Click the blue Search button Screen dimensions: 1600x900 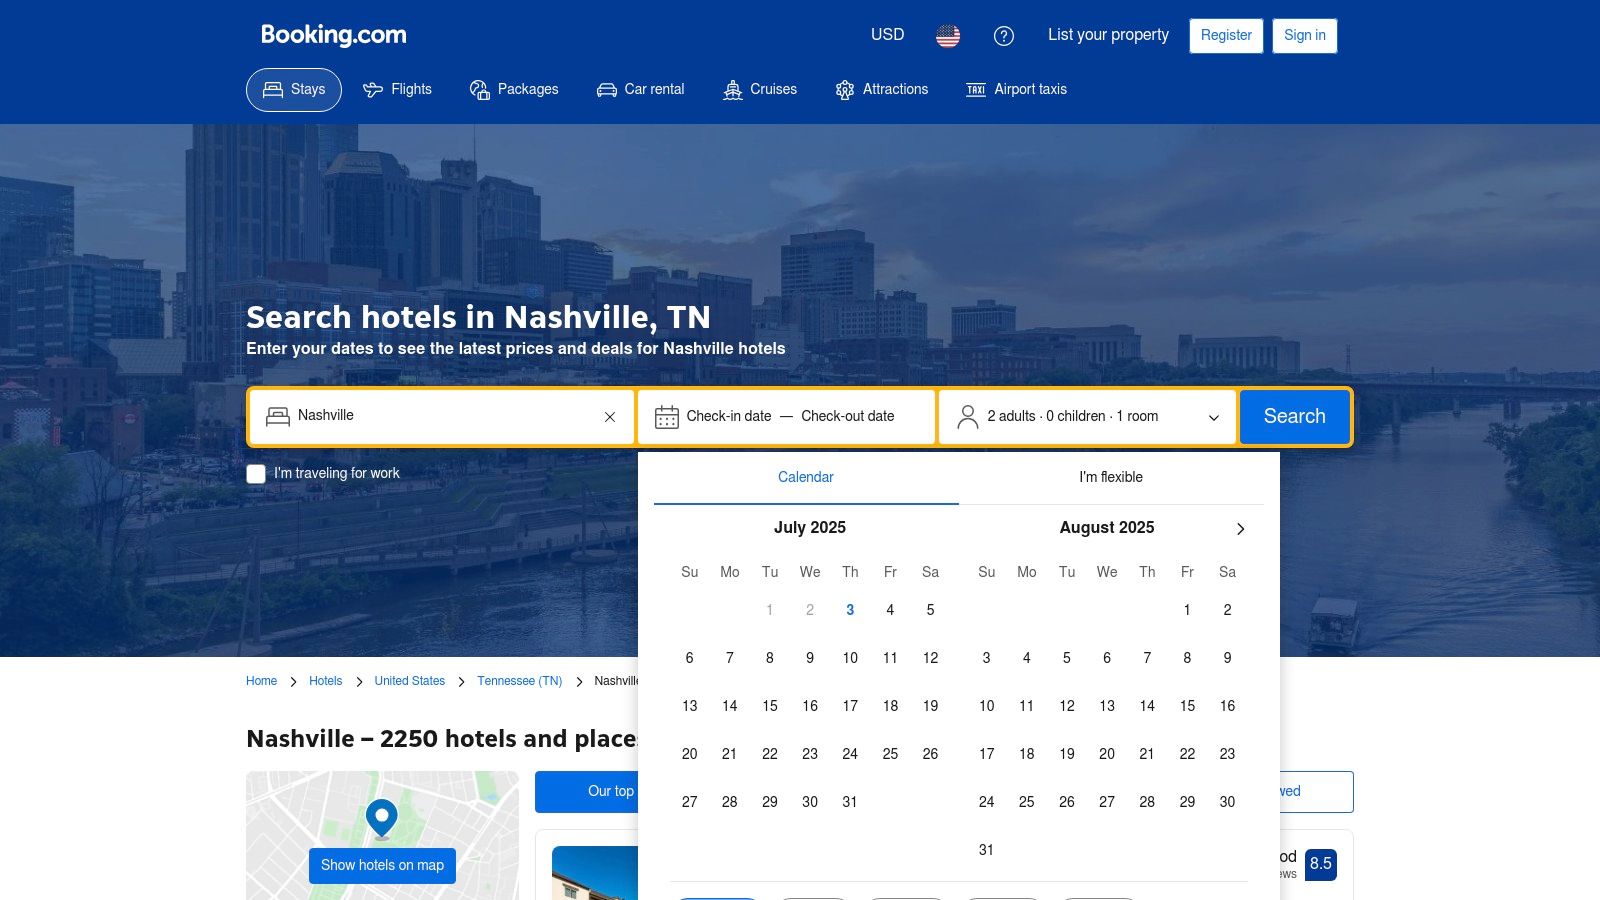(x=1295, y=417)
